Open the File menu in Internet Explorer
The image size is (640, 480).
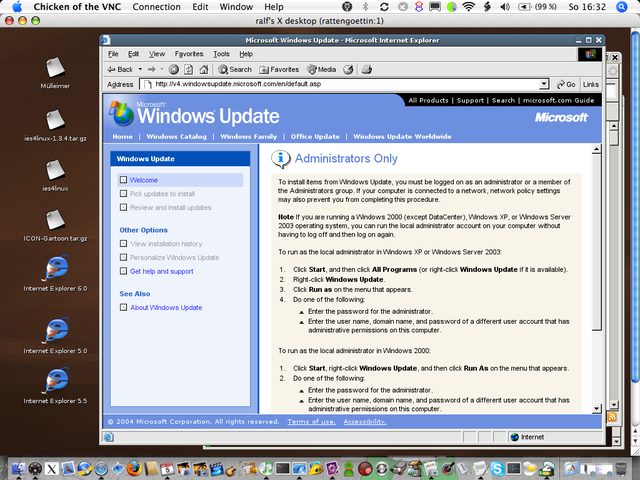[113, 54]
